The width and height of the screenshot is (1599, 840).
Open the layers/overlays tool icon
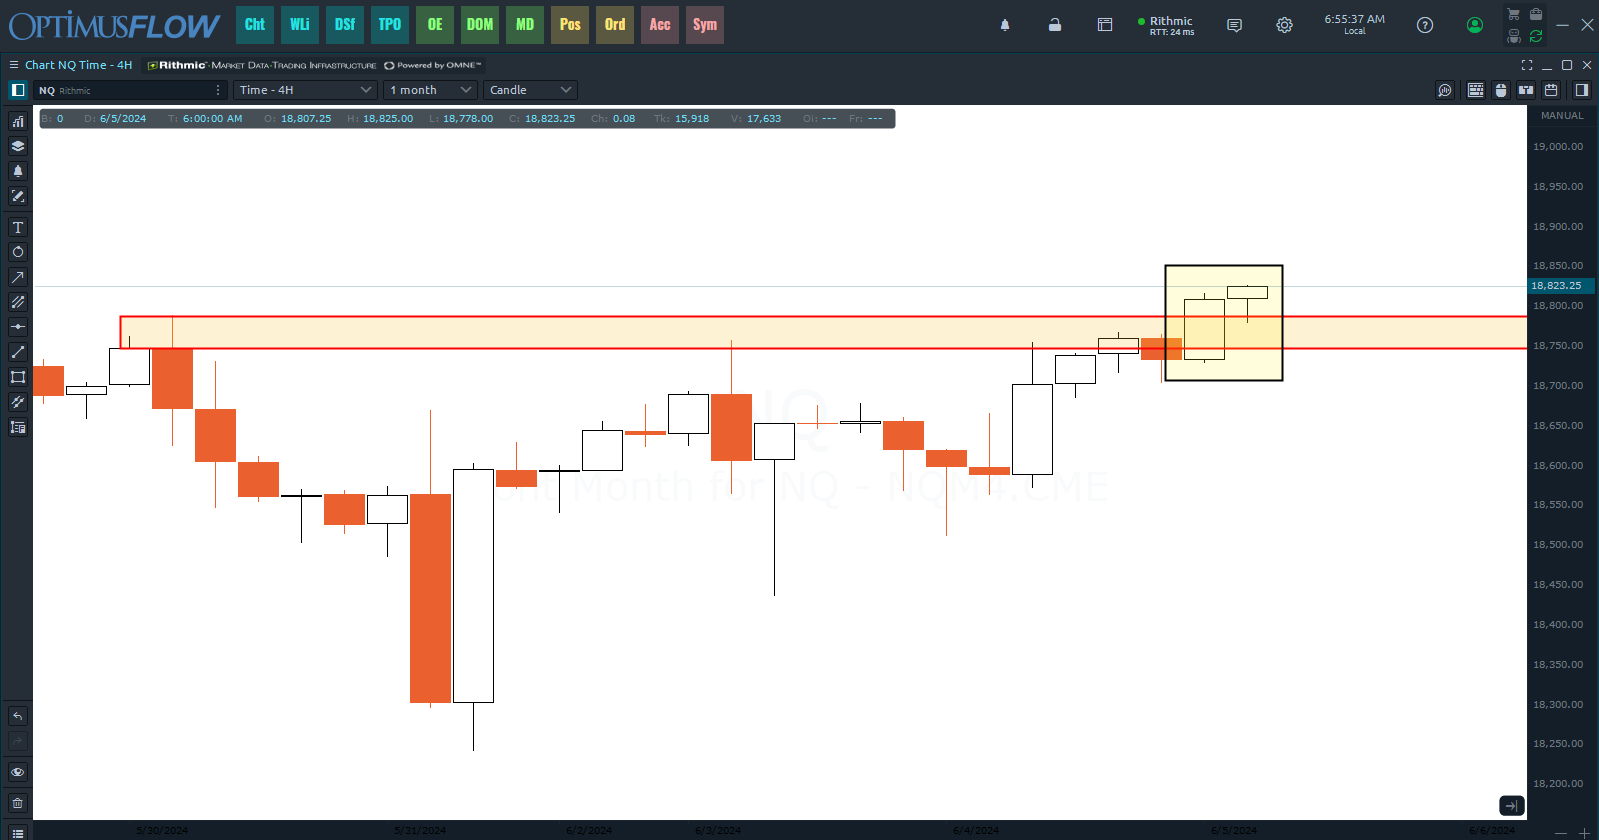[17, 146]
